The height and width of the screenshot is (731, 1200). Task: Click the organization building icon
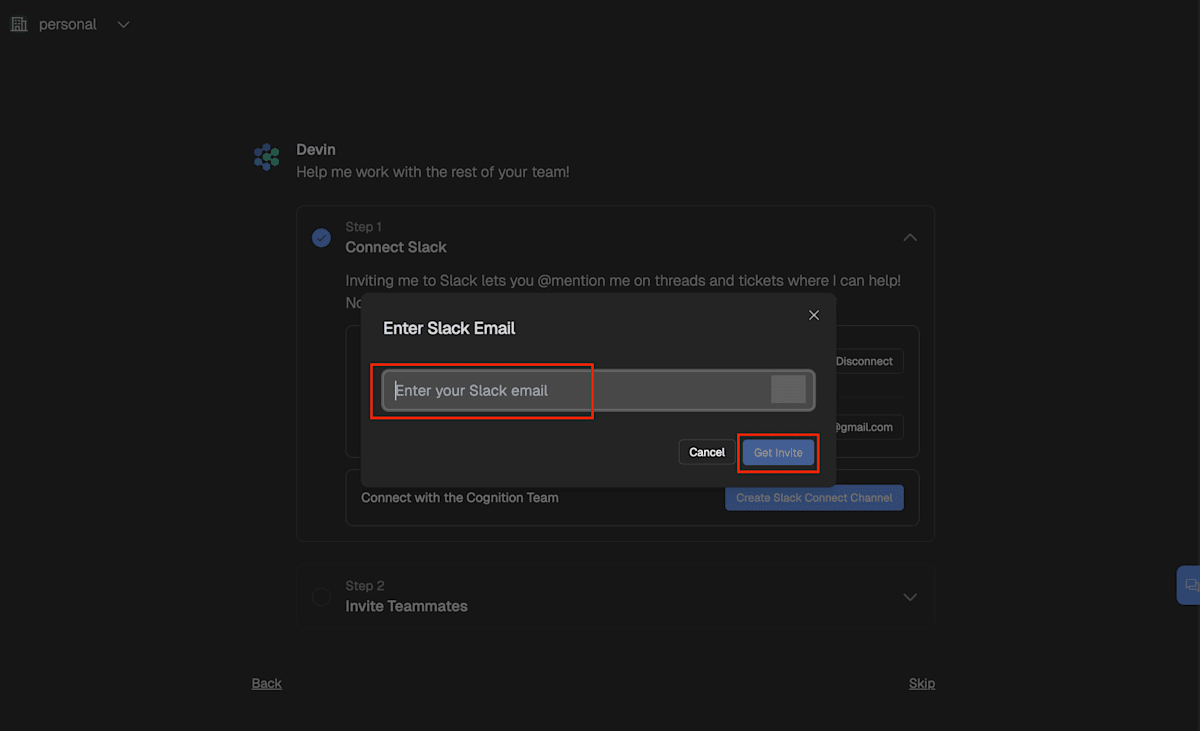click(x=19, y=24)
